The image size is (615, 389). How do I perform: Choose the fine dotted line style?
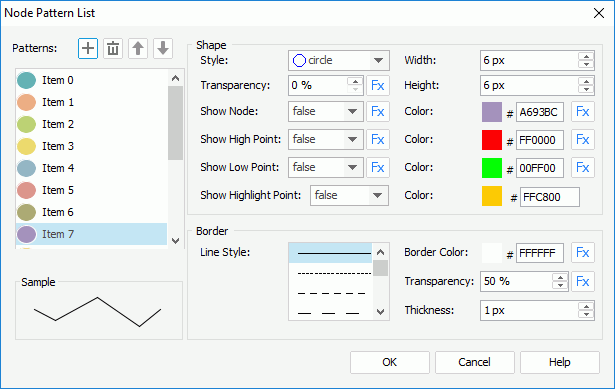[330, 273]
